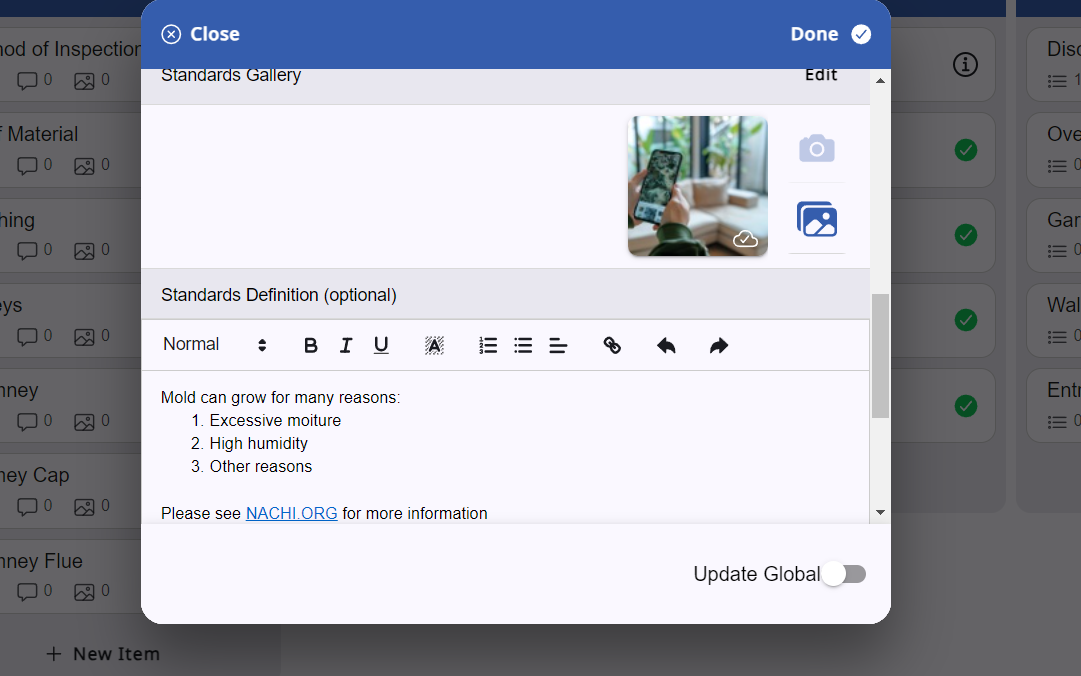The height and width of the screenshot is (676, 1081).
Task: Open the image gallery picker icon
Action: [817, 219]
